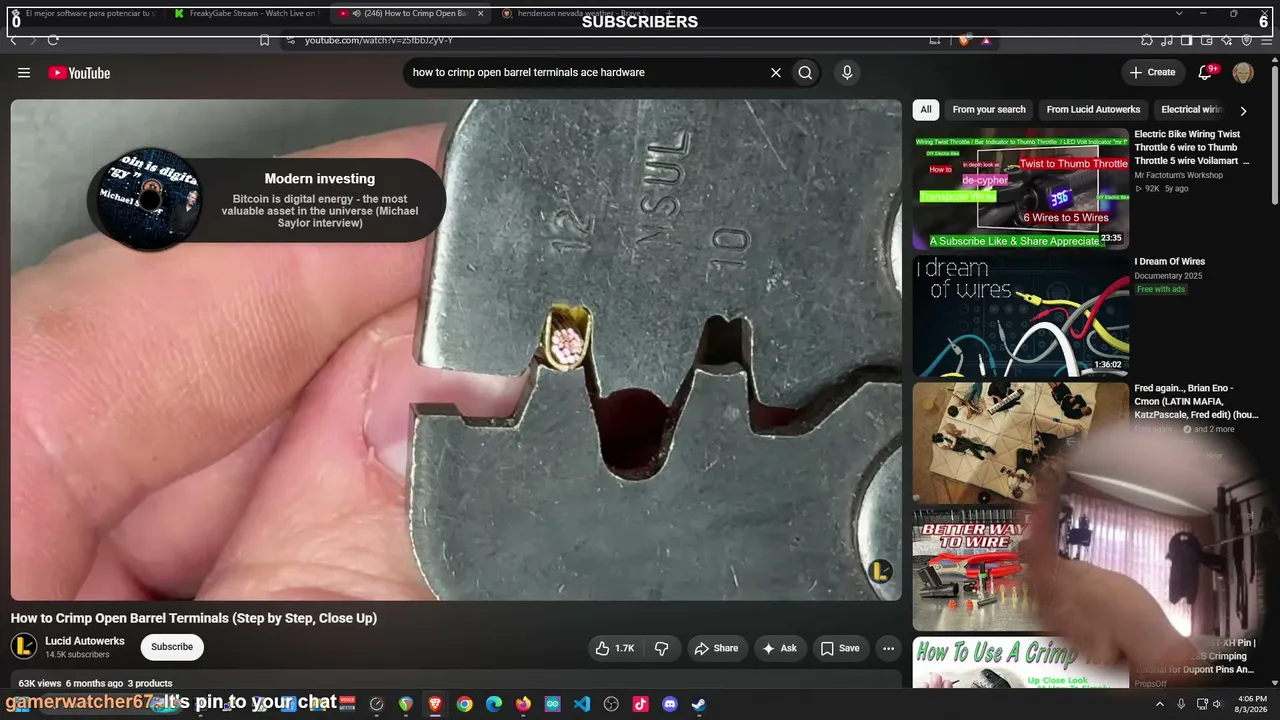Expand more filter chips with right arrow
Viewport: 1280px width, 720px height.
1243,111
